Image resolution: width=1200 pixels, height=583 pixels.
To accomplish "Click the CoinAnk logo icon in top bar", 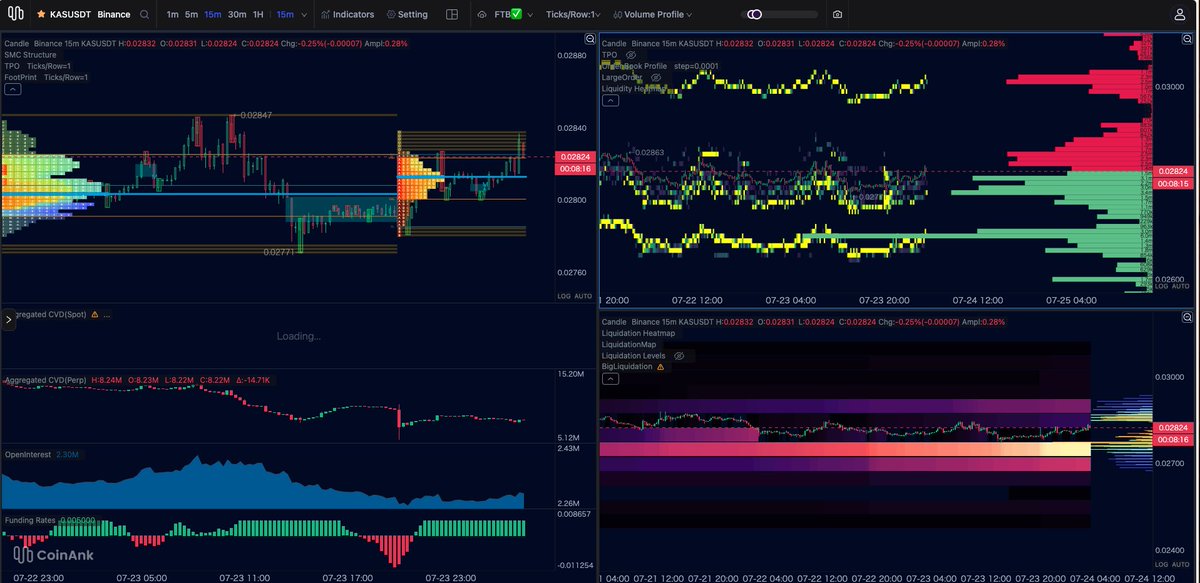I will (x=15, y=14).
